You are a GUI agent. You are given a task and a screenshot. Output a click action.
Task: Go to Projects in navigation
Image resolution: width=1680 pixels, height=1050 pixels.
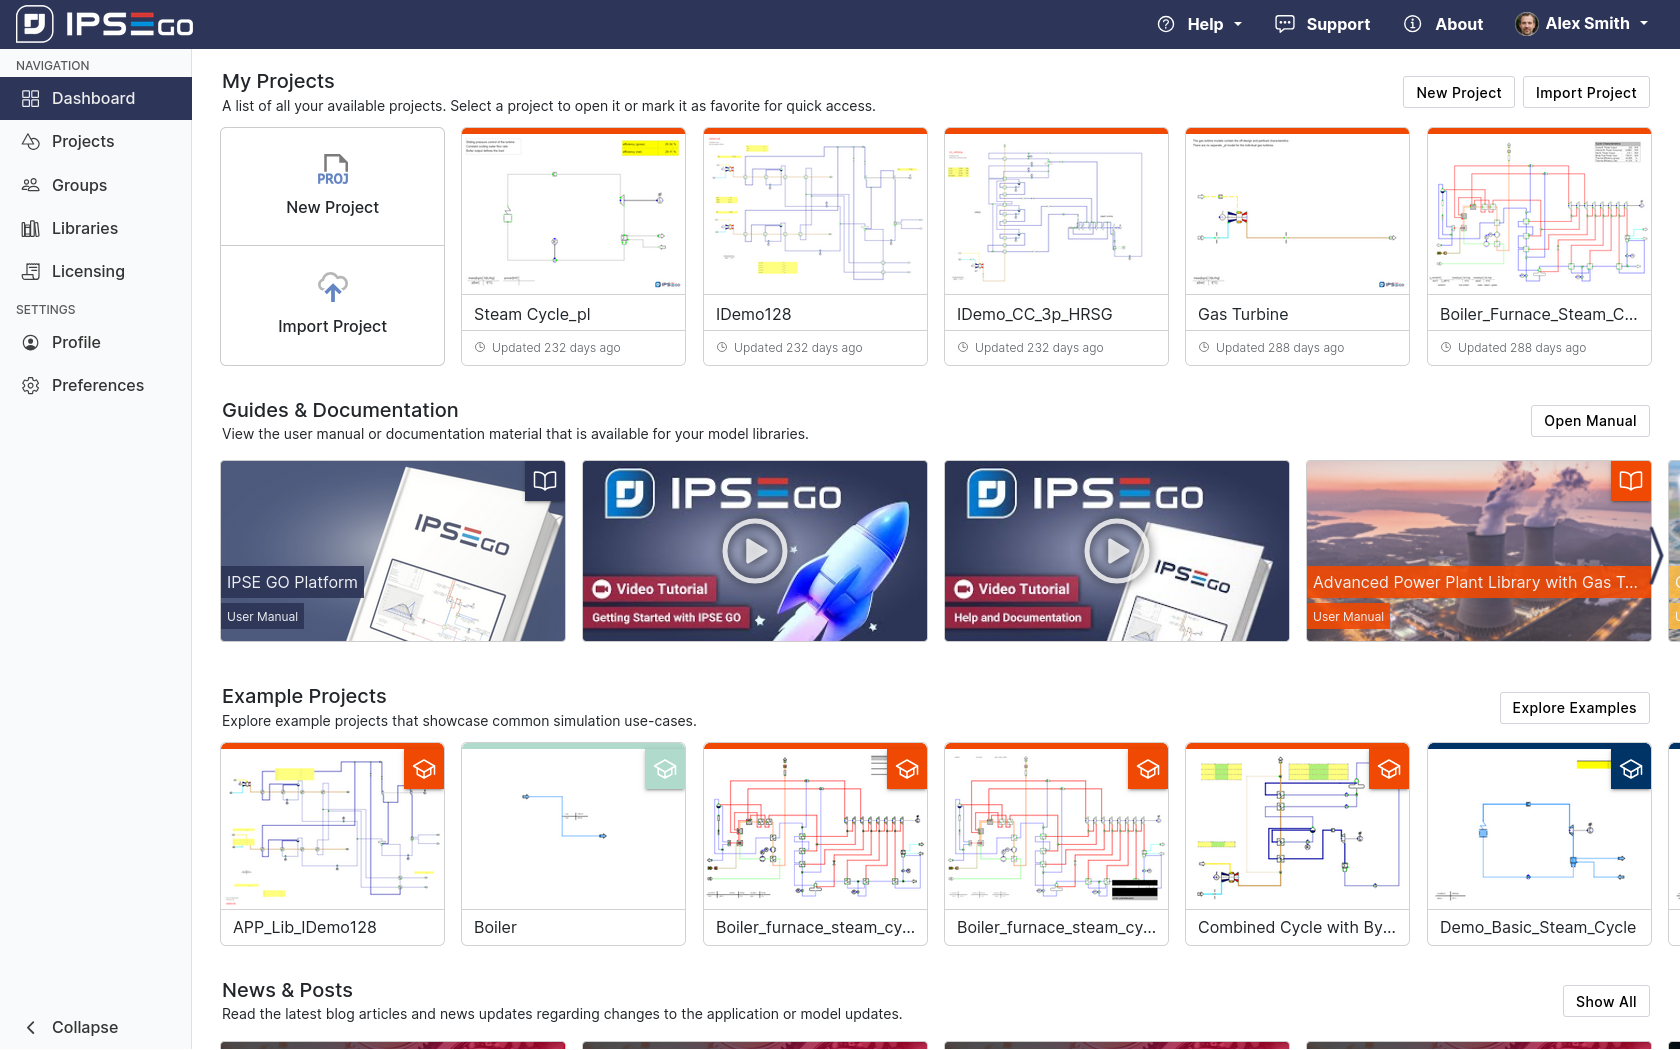coord(83,141)
